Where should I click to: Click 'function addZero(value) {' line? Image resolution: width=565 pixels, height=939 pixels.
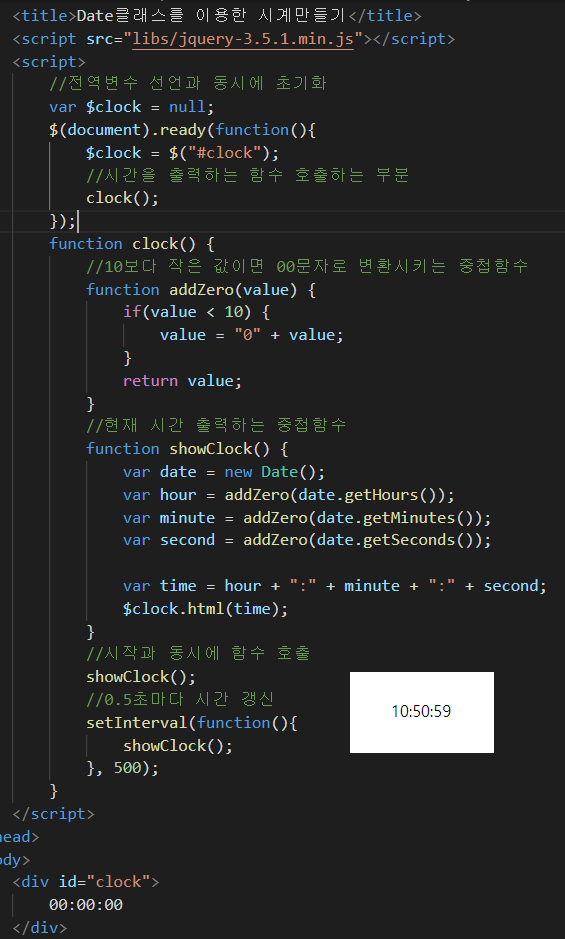click(201, 290)
